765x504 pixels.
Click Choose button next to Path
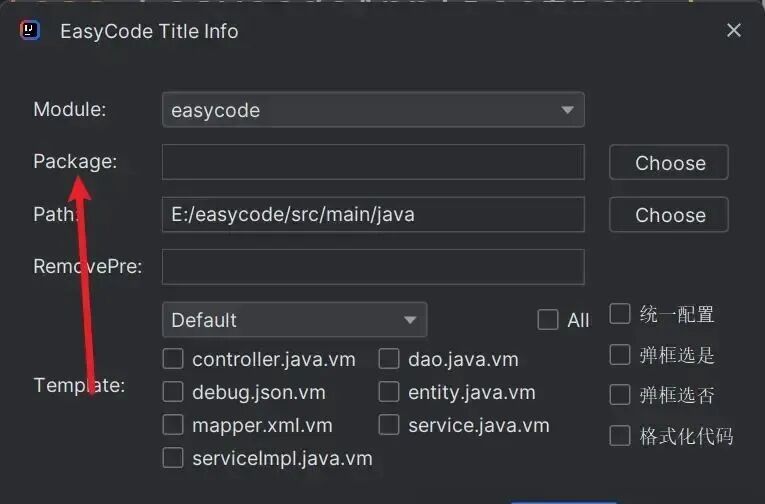point(669,215)
